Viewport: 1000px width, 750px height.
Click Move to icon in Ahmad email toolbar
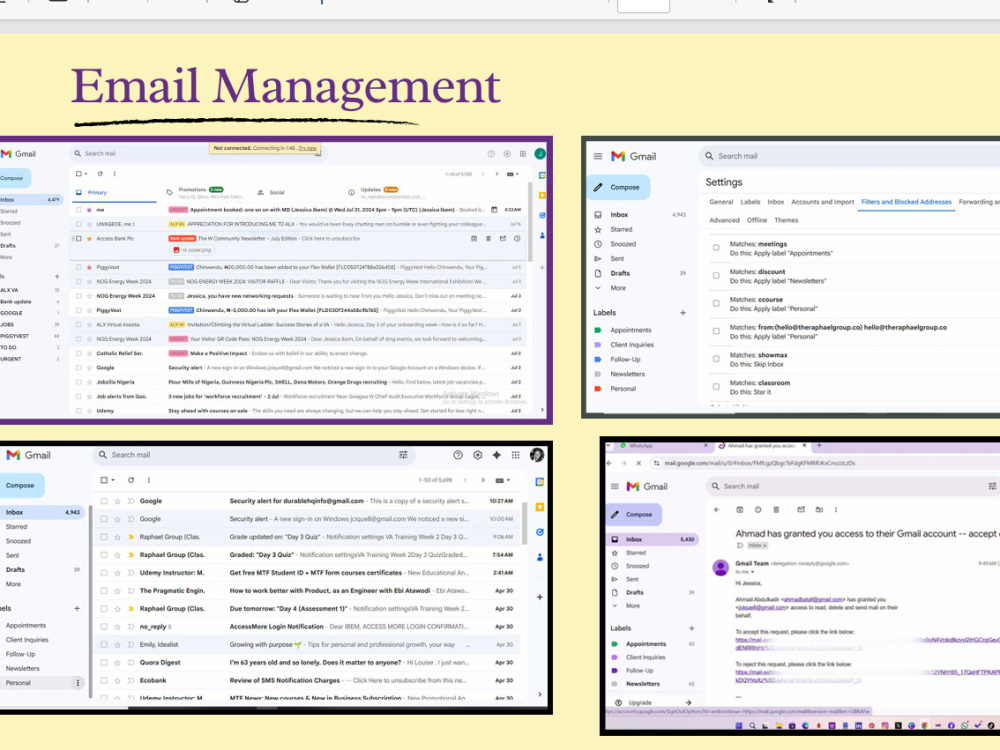[819, 510]
